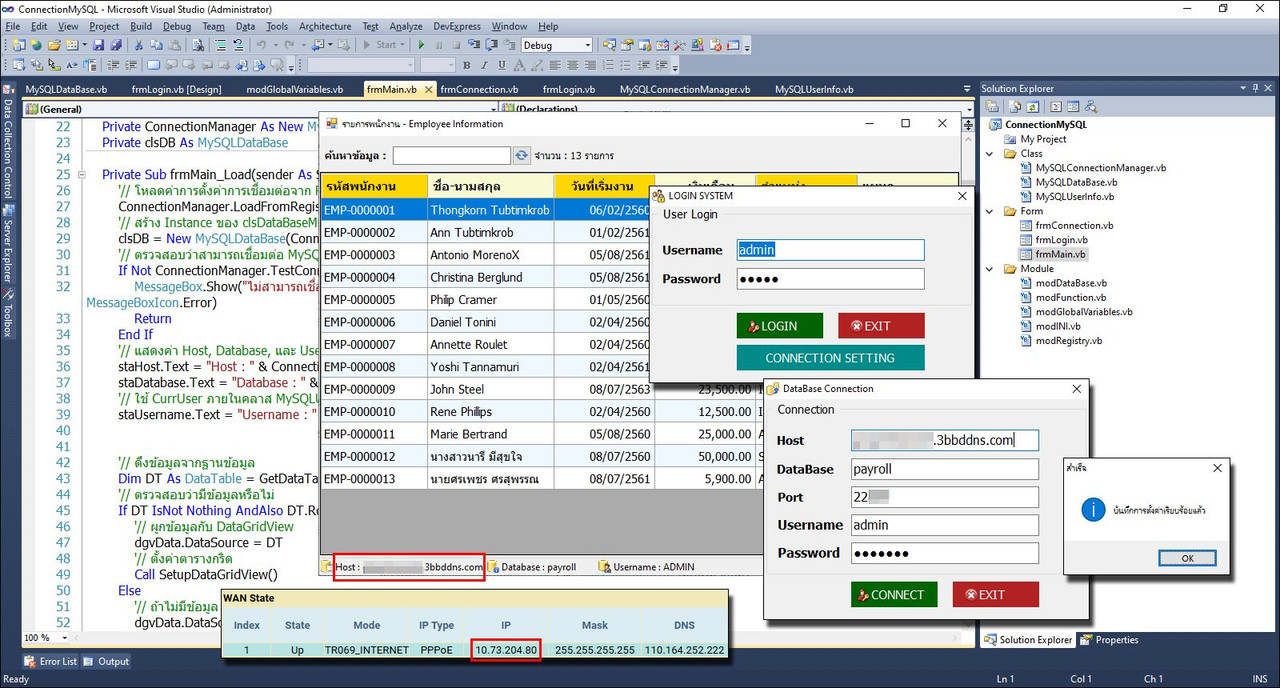Switch to frmLogin.vb [Design] tab
1280x688 pixels.
(x=176, y=89)
